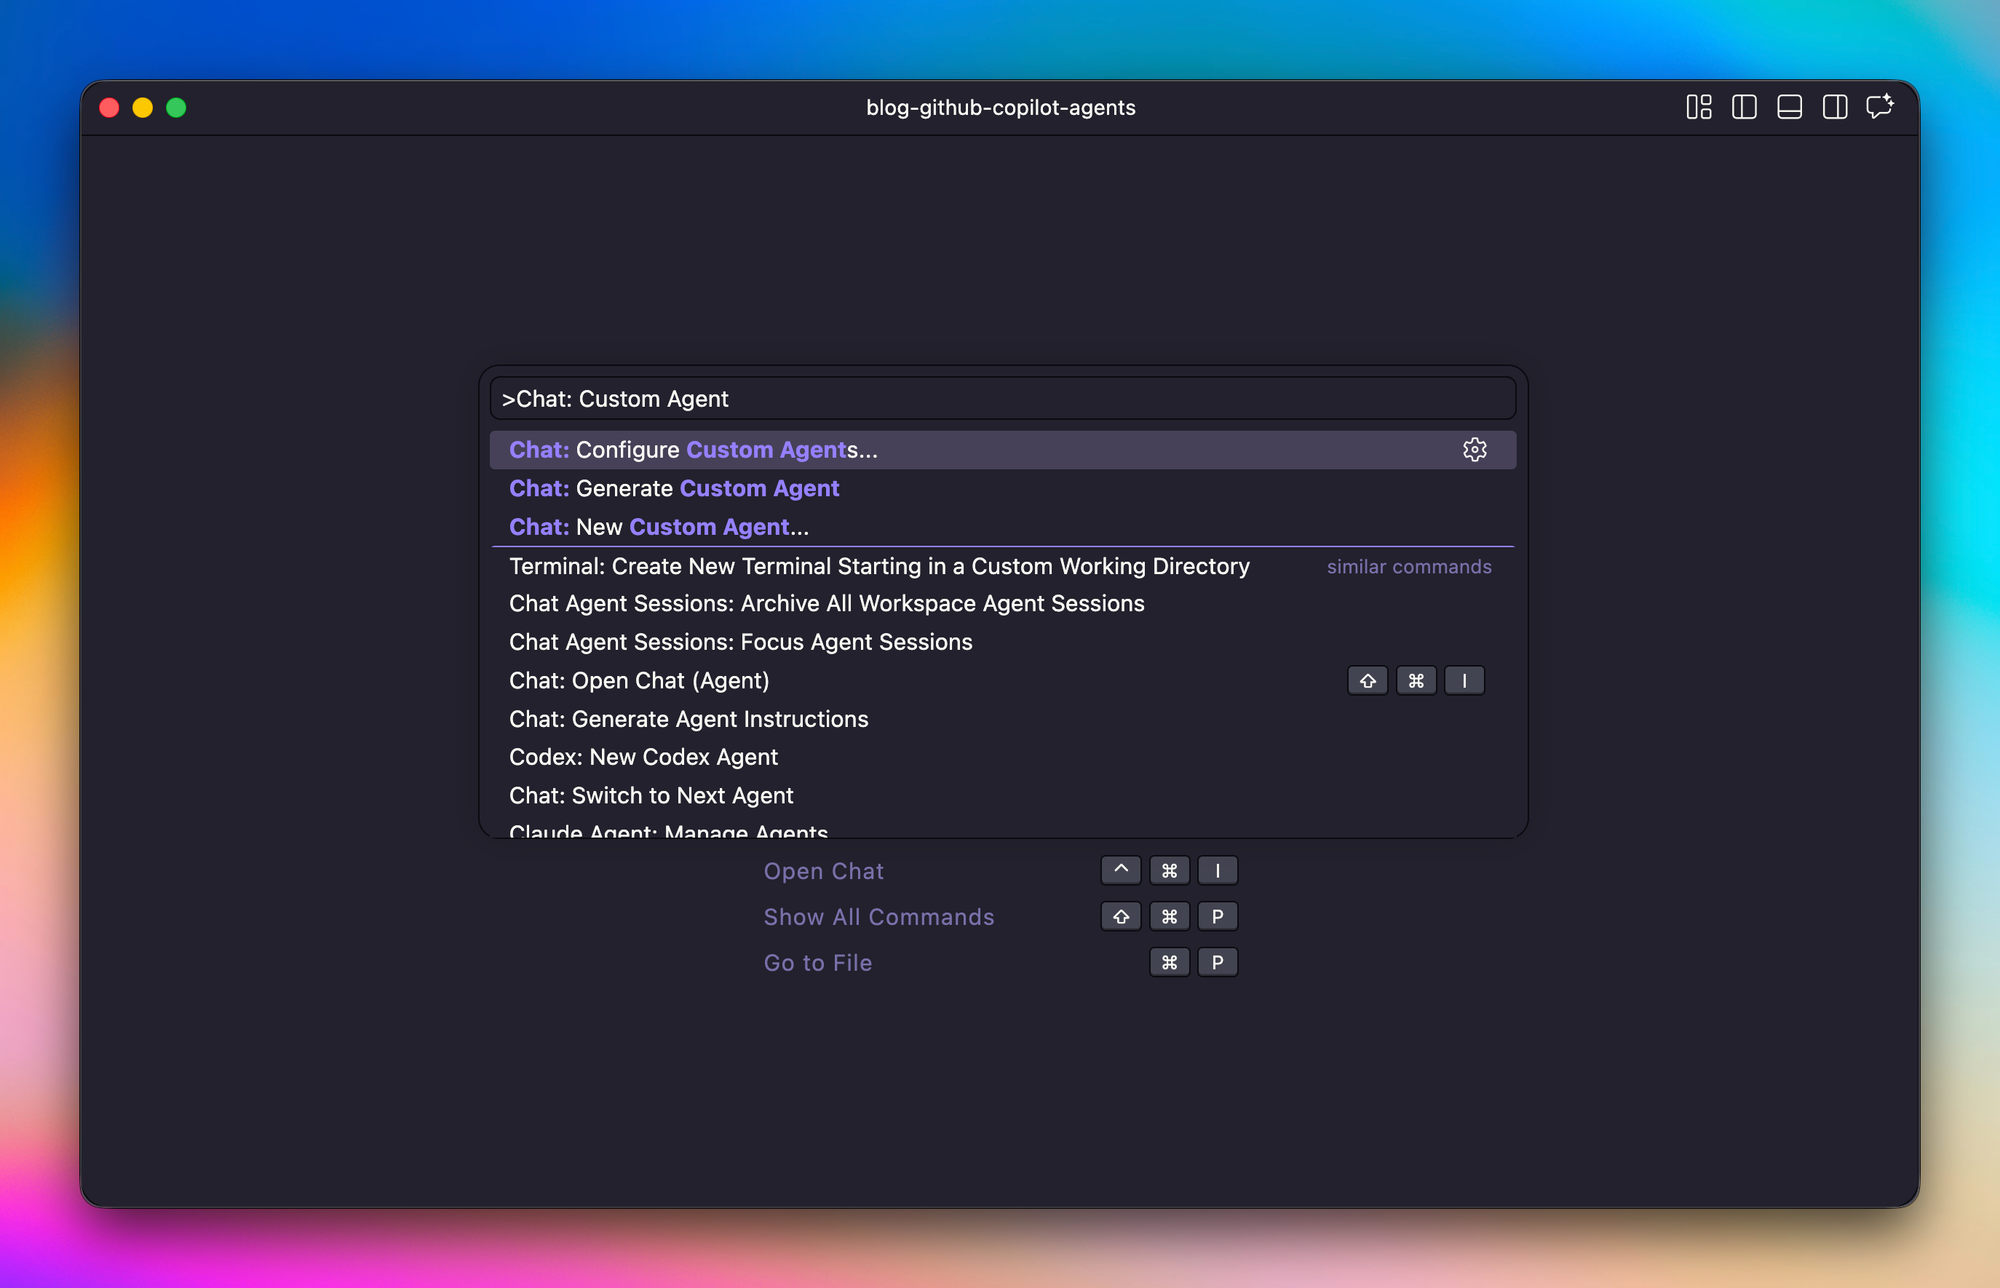Click the Open Chat watermark link
The width and height of the screenshot is (2000, 1288).
pyautogui.click(x=823, y=871)
